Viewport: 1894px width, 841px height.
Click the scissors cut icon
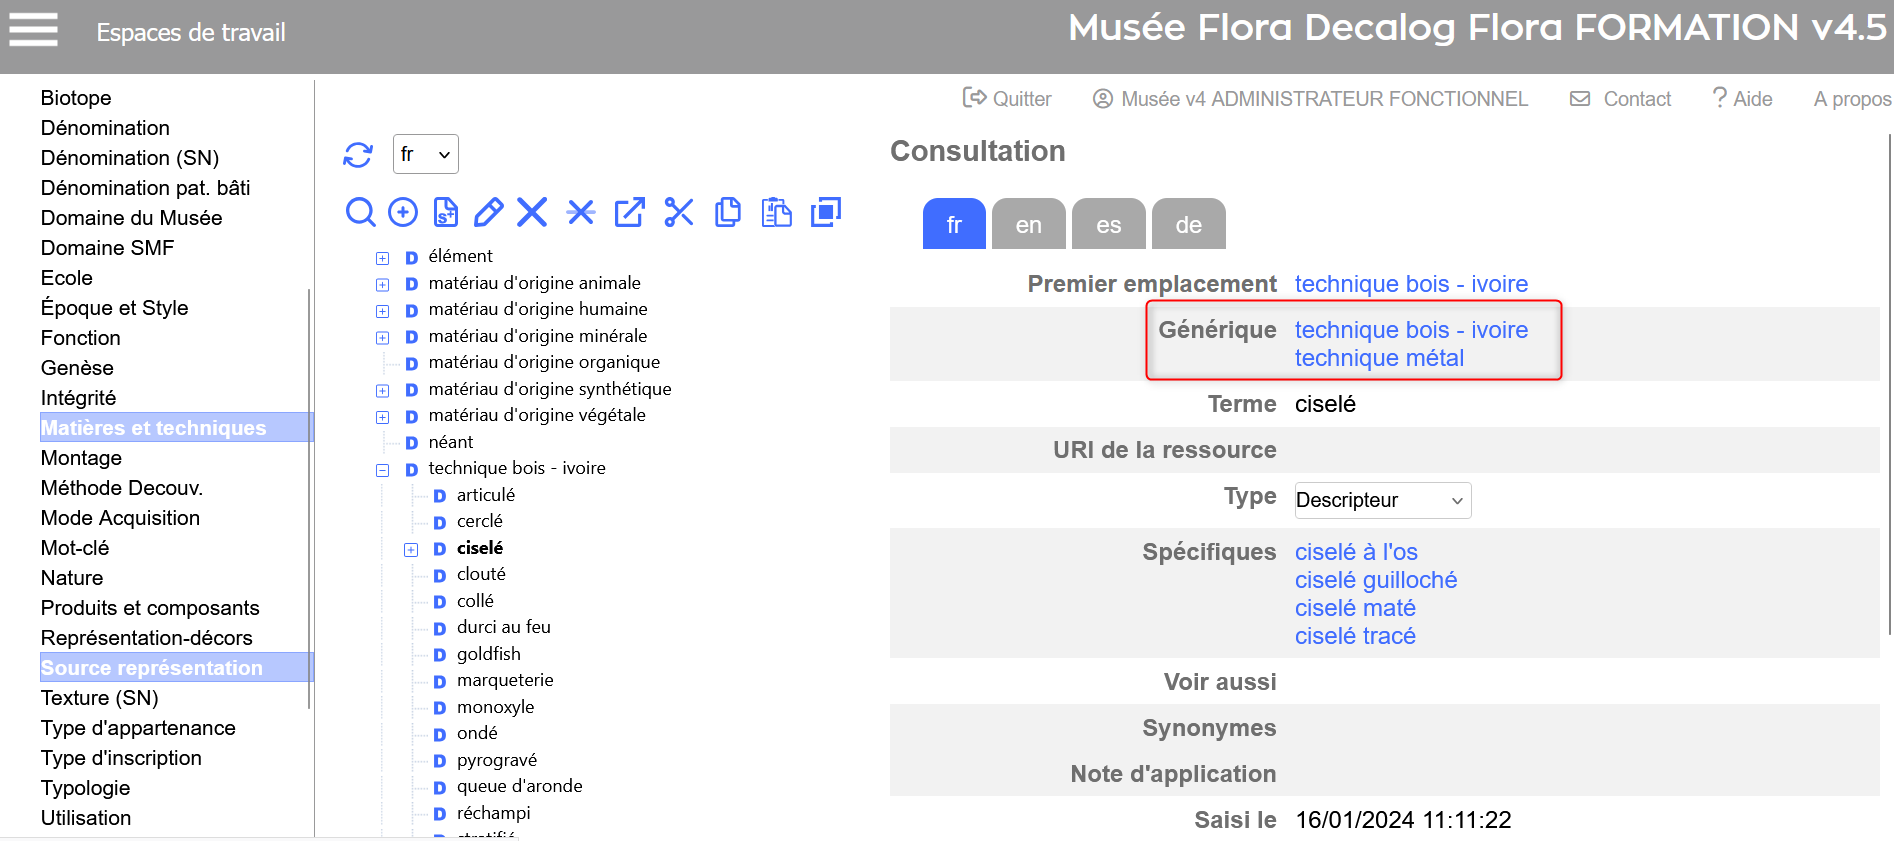pos(679,212)
